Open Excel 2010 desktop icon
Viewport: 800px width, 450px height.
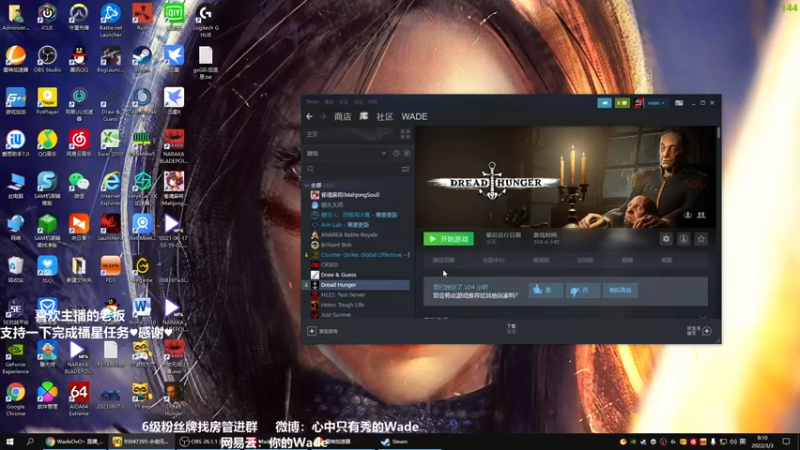[110, 143]
